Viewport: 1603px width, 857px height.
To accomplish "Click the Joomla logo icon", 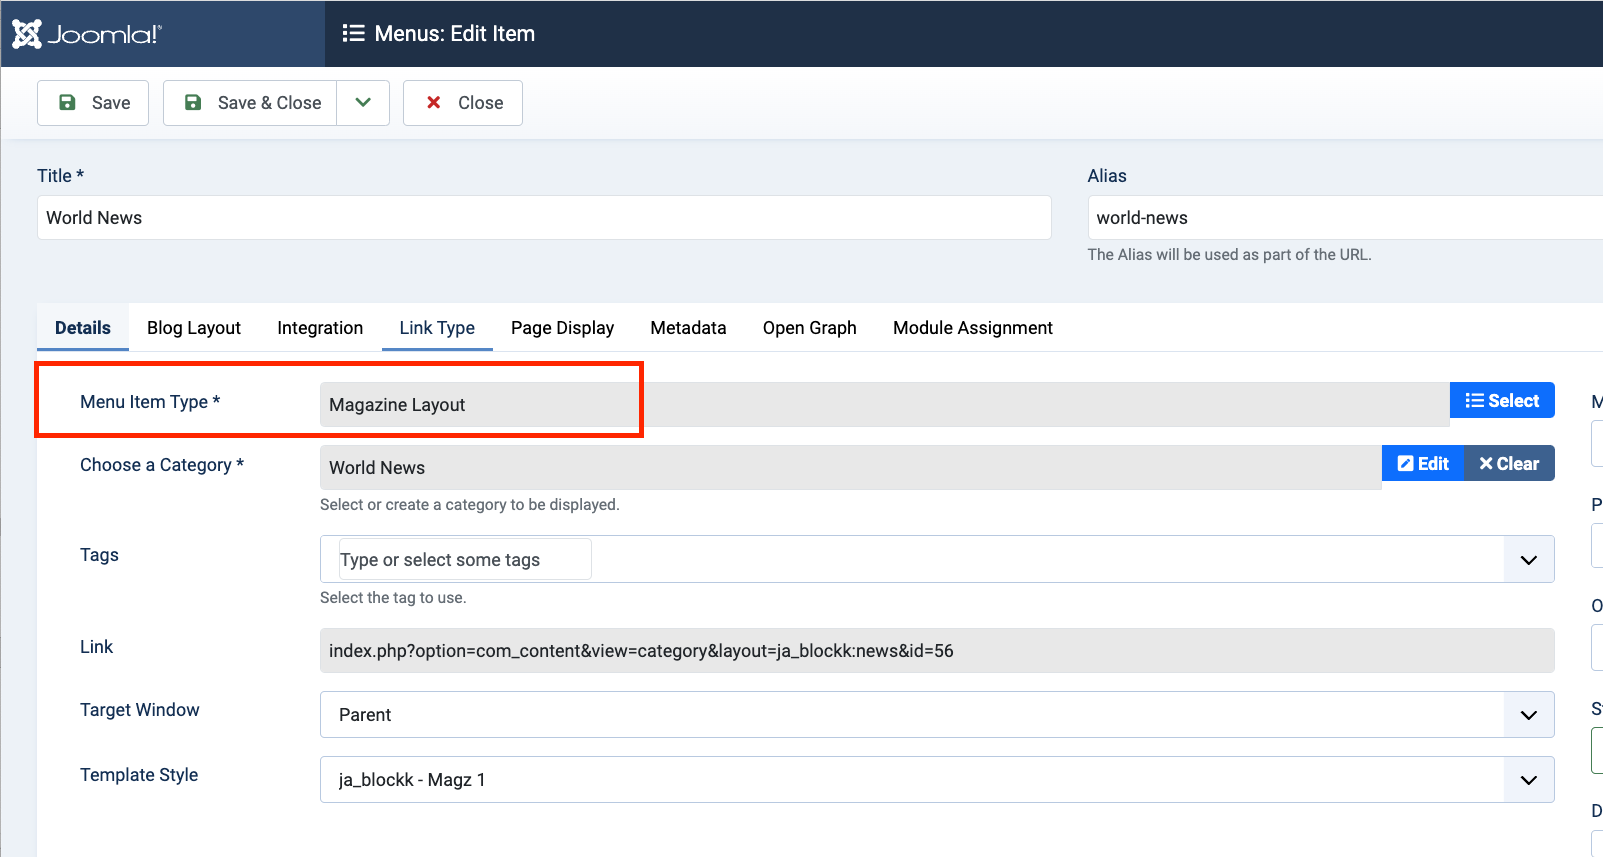I will 27,34.
